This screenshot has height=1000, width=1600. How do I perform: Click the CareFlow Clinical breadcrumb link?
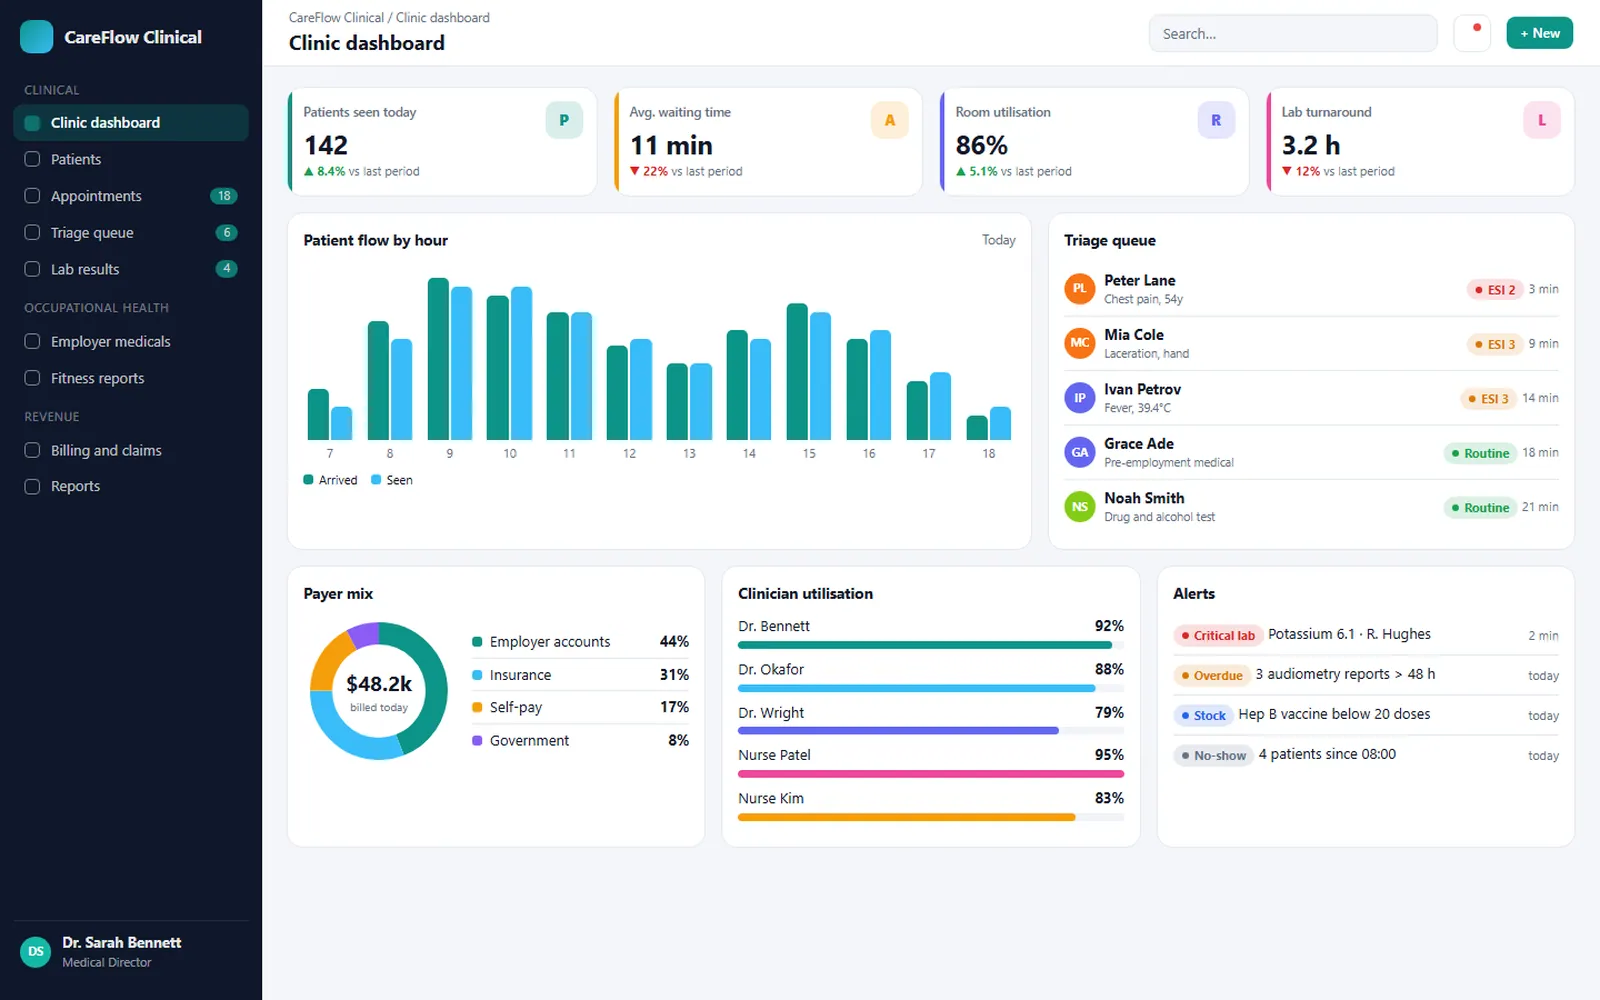point(336,18)
